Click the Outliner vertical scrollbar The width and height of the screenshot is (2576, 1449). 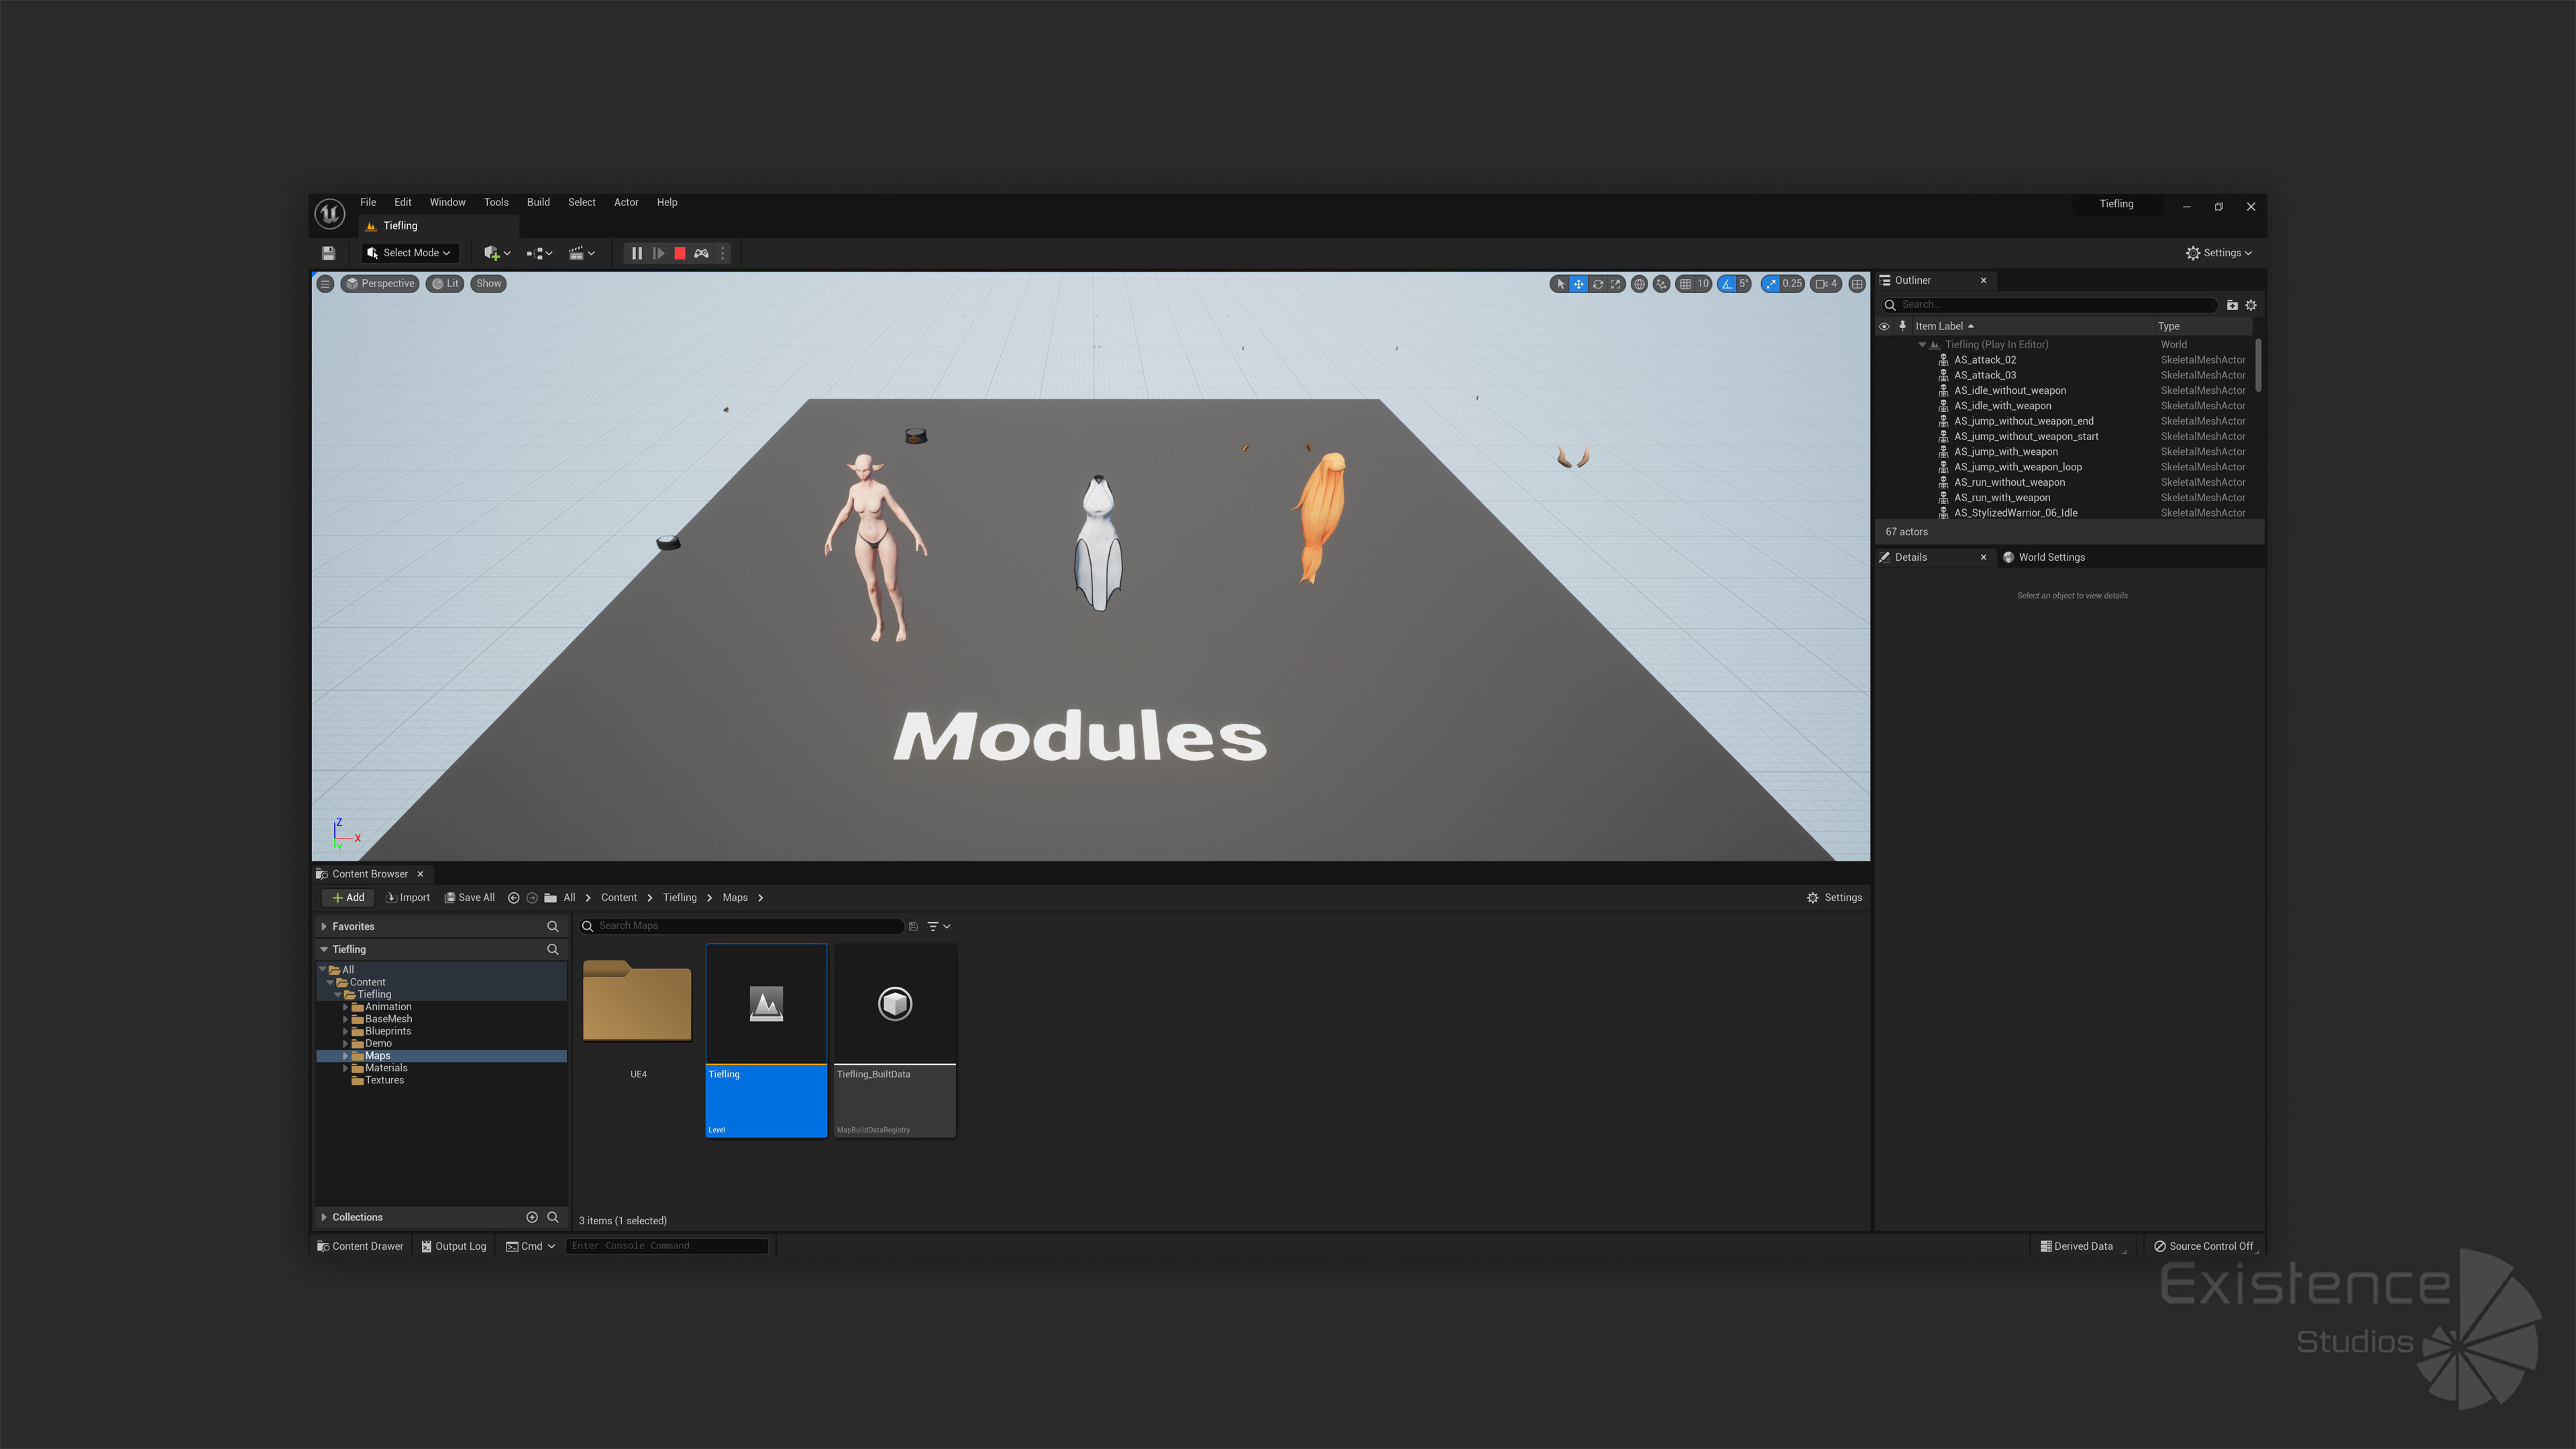click(2258, 366)
